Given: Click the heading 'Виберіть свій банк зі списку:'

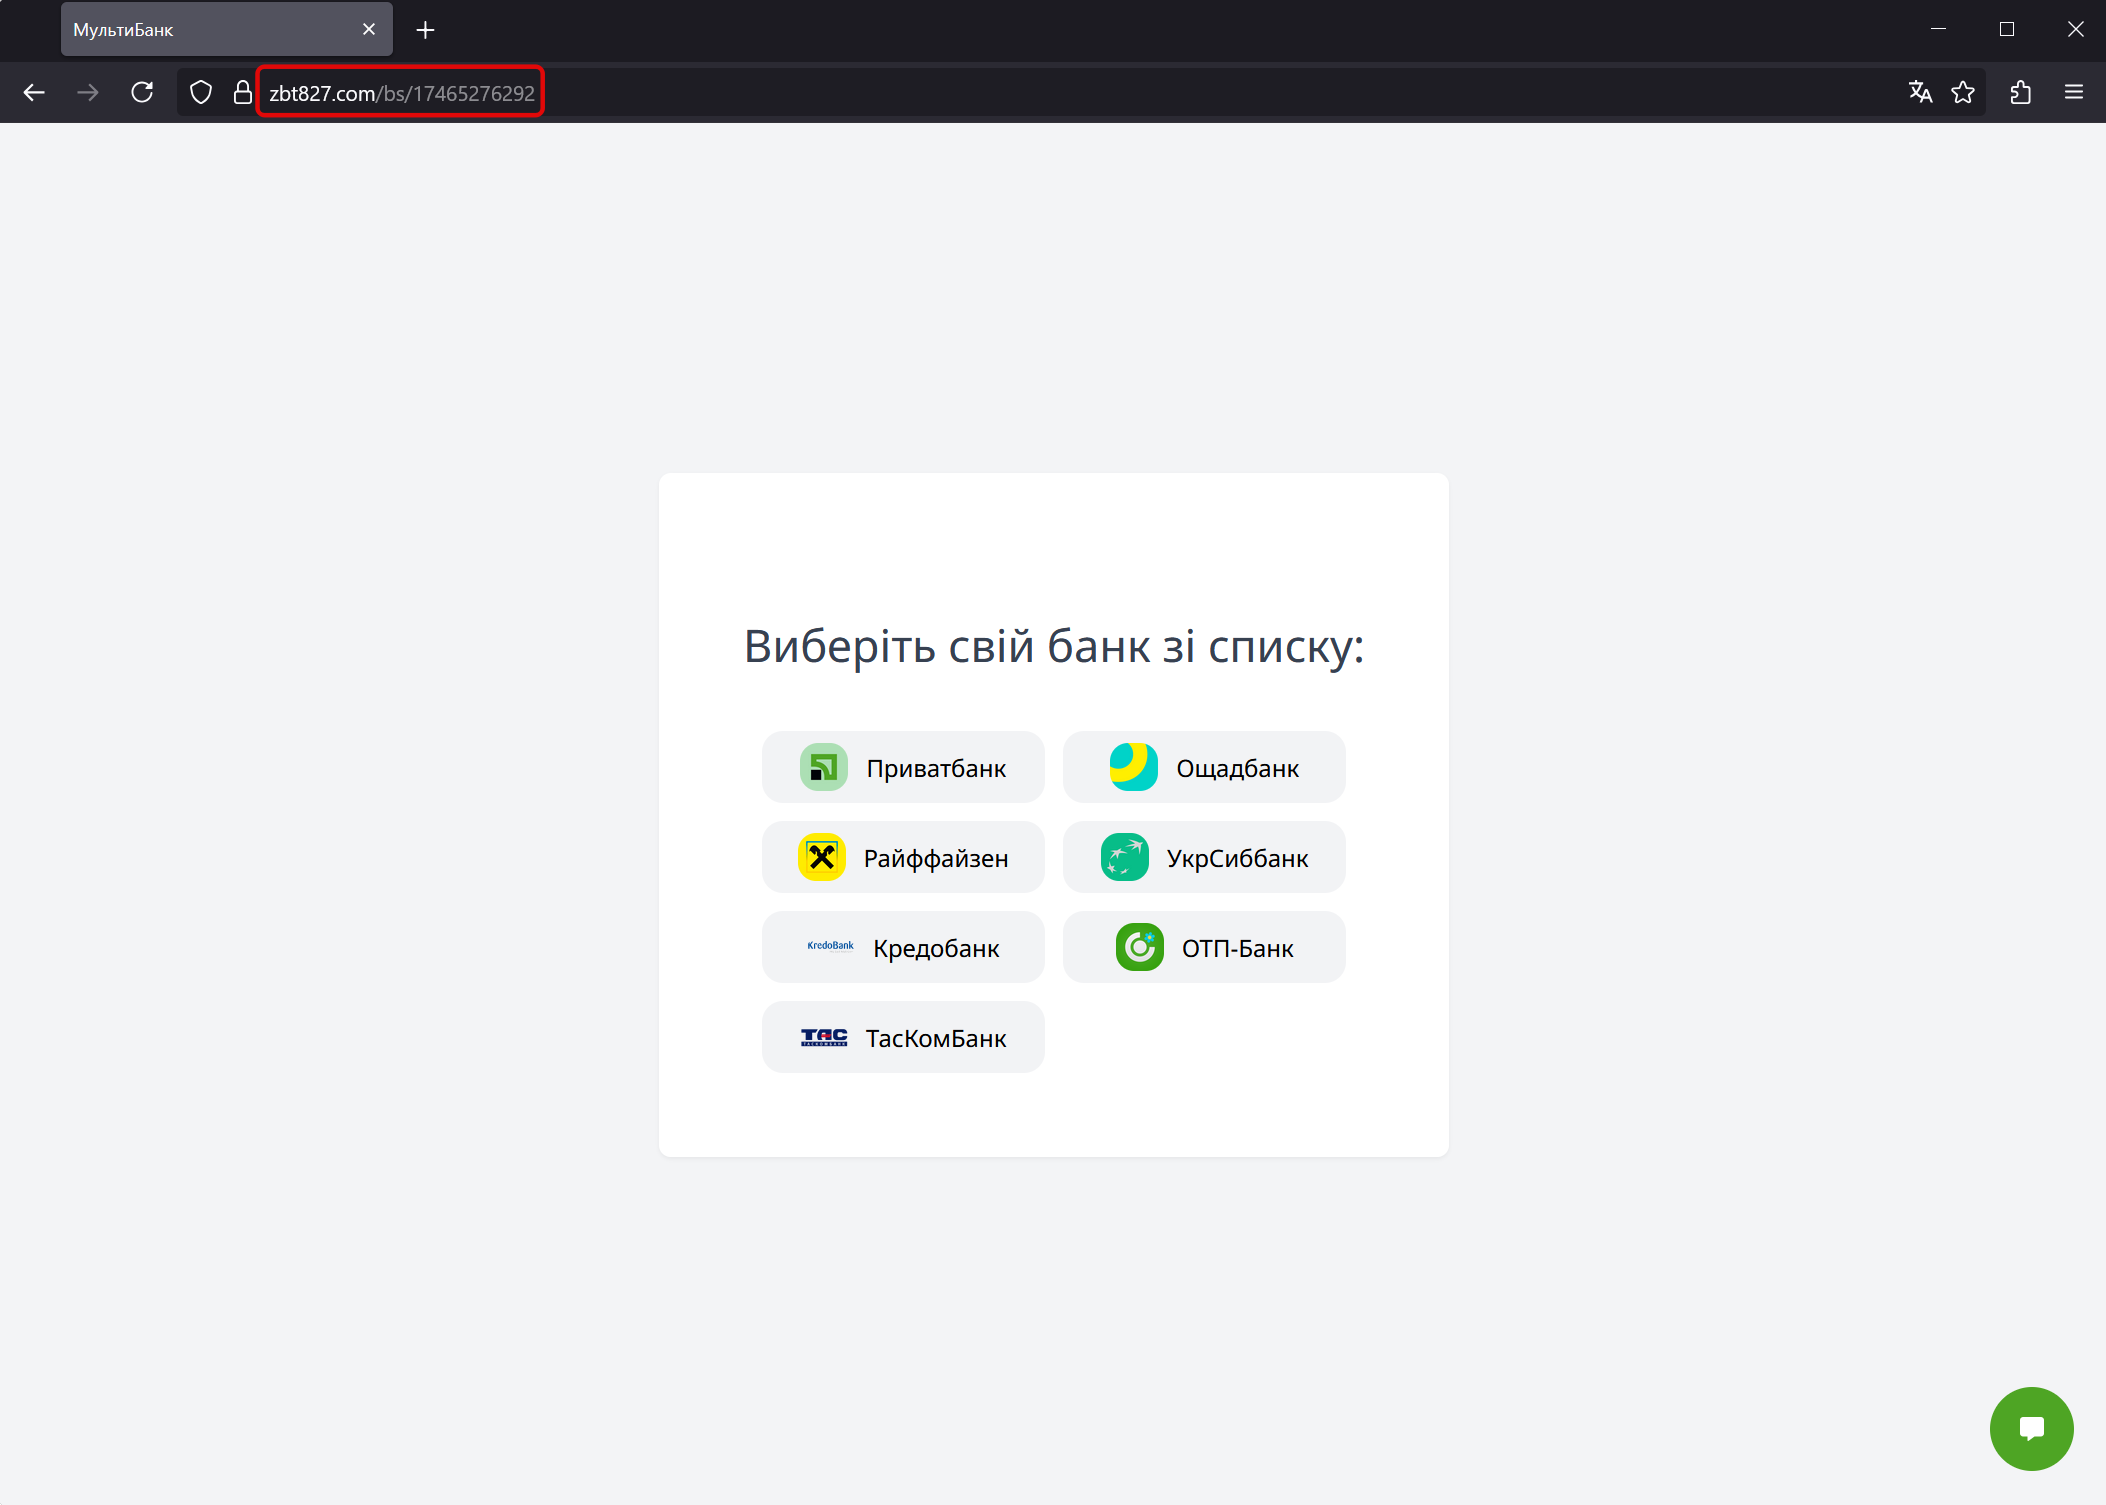Looking at the screenshot, I should click(1054, 647).
